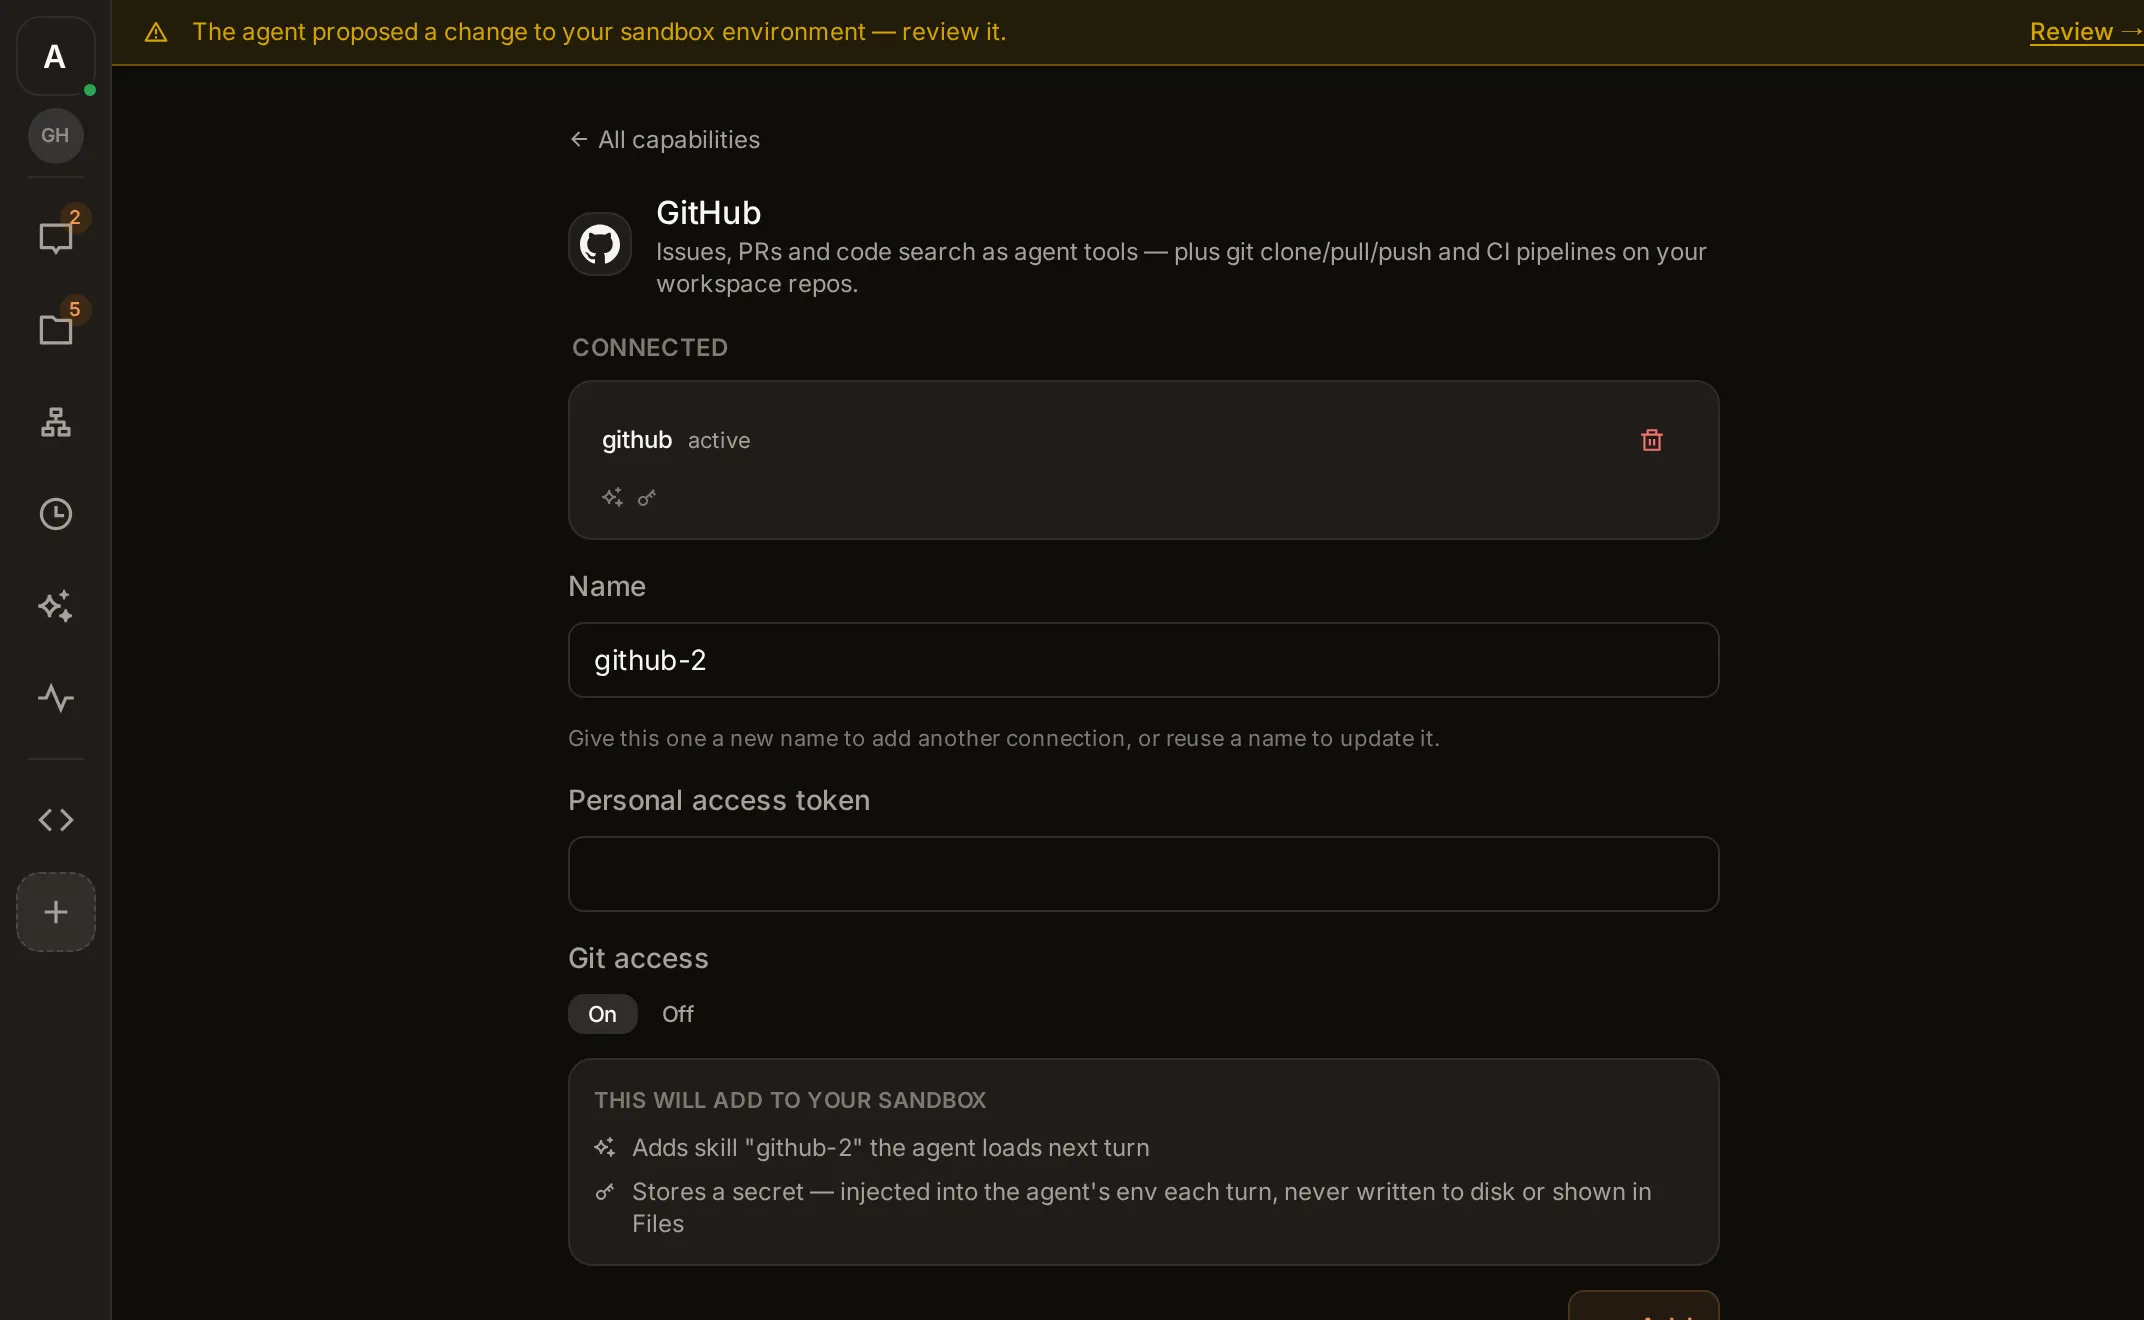Open the activity pulse icon in sidebar
The image size is (2144, 1320).
55,698
